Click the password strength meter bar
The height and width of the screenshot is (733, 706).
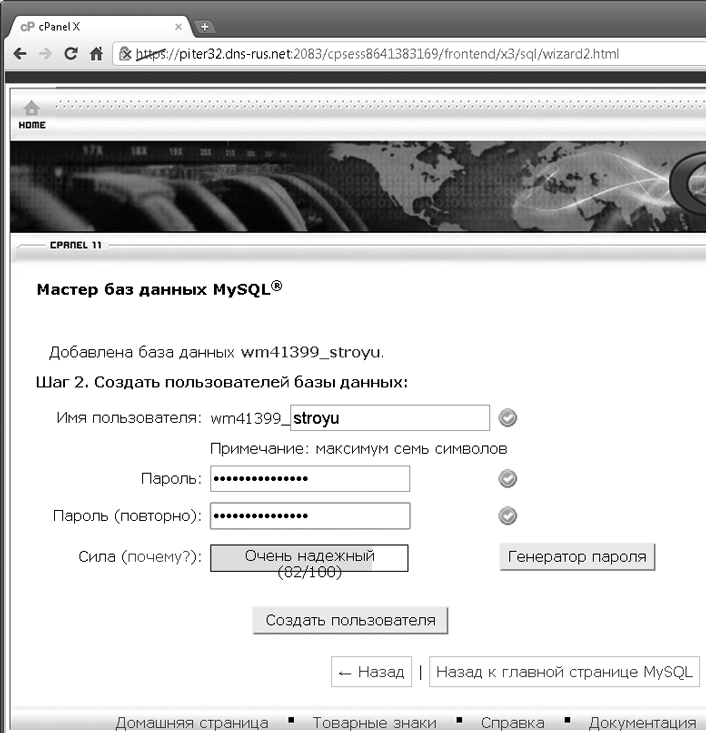(x=309, y=558)
